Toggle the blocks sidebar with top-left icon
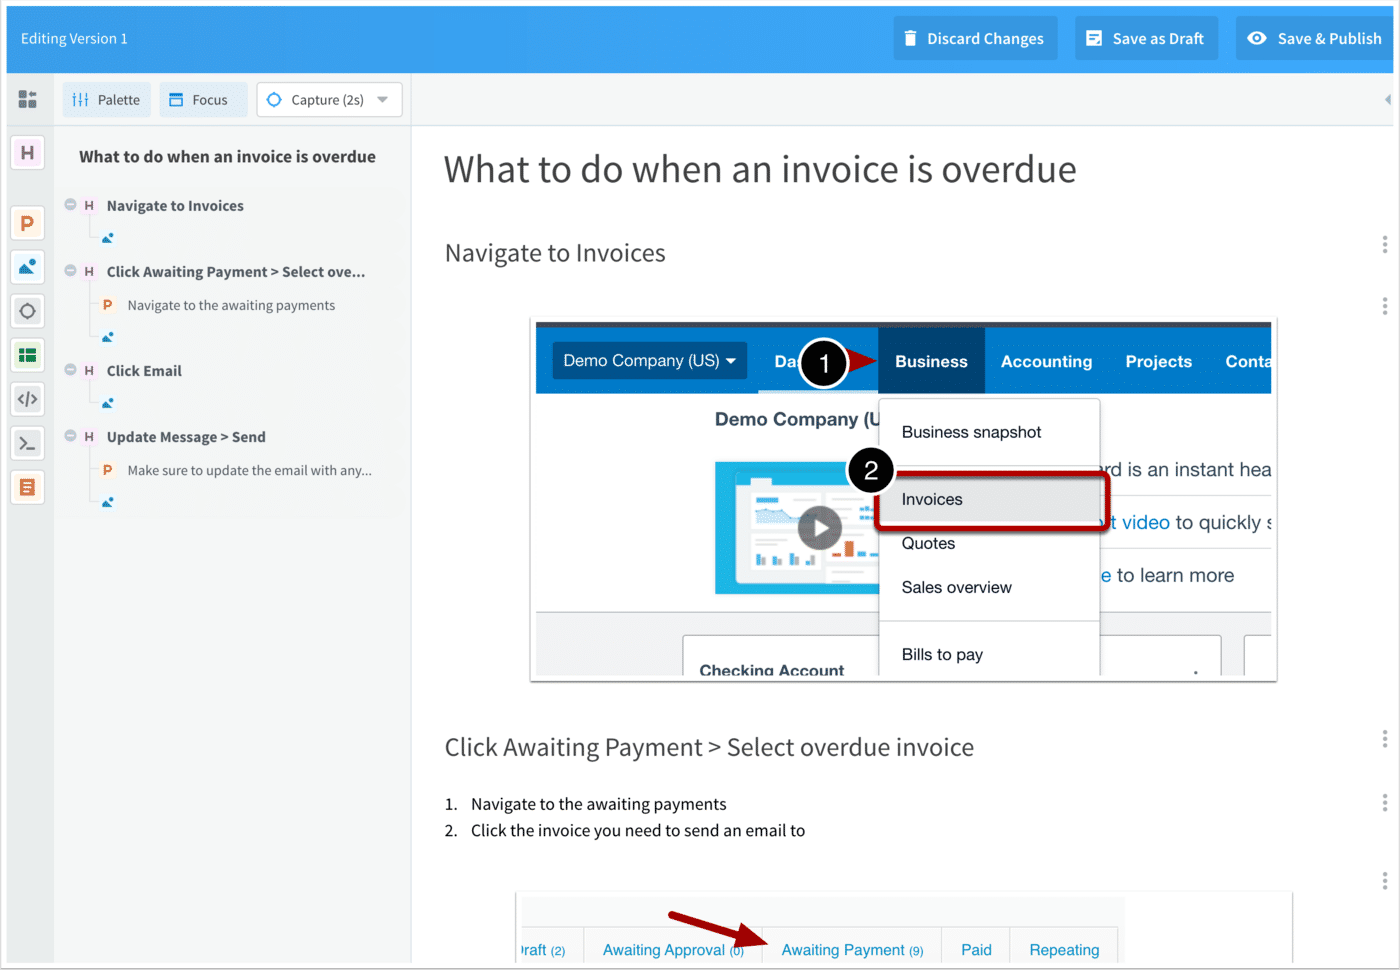 coord(27,99)
